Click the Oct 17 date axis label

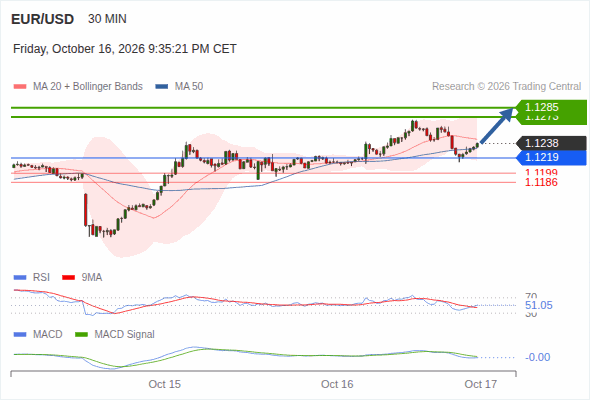click(x=481, y=384)
